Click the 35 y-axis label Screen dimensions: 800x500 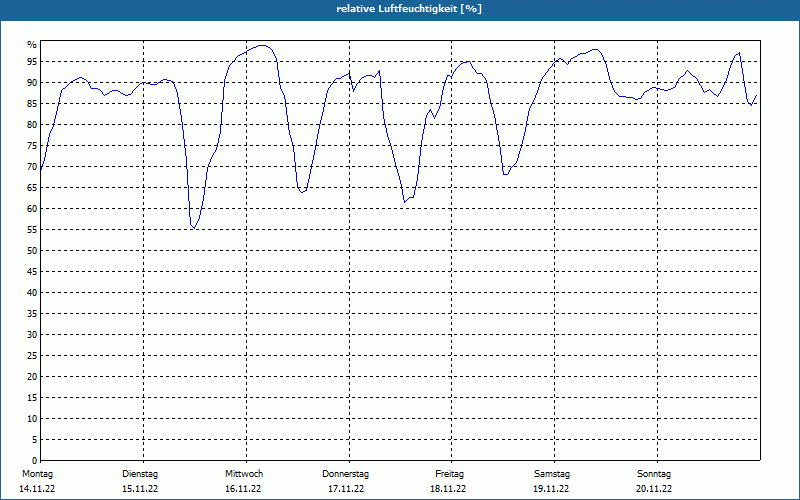click(32, 314)
